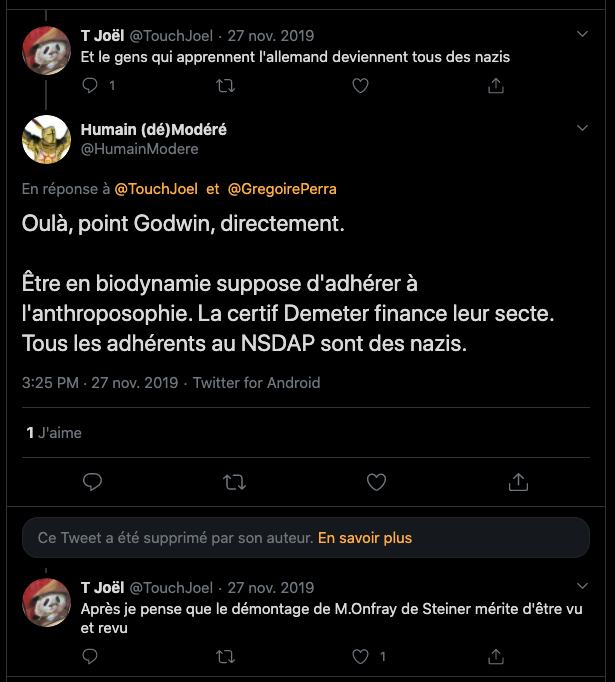Expand the menu chevron on Humain (dé)Modéré tweet
Viewport: 615px width, 682px height.
click(x=583, y=128)
